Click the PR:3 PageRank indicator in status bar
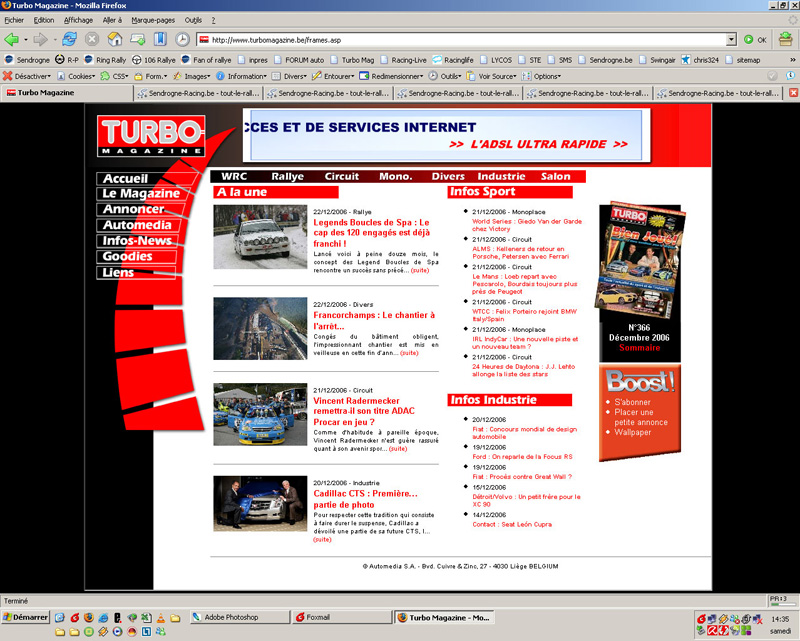 coord(782,600)
